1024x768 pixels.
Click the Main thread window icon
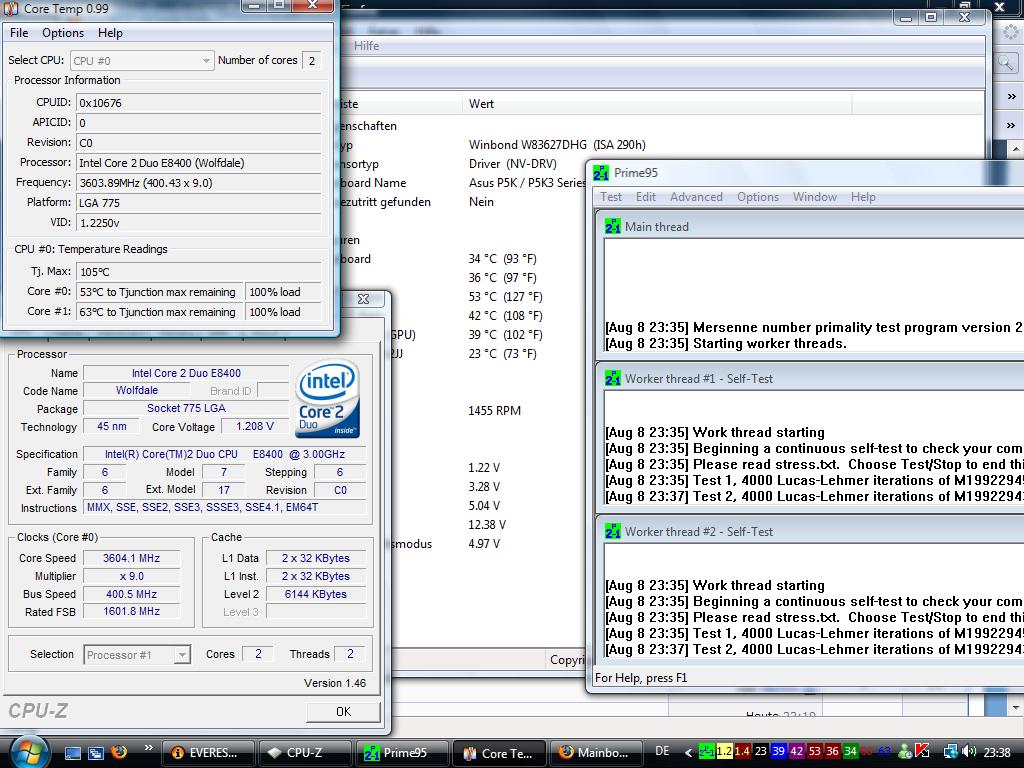(x=613, y=227)
